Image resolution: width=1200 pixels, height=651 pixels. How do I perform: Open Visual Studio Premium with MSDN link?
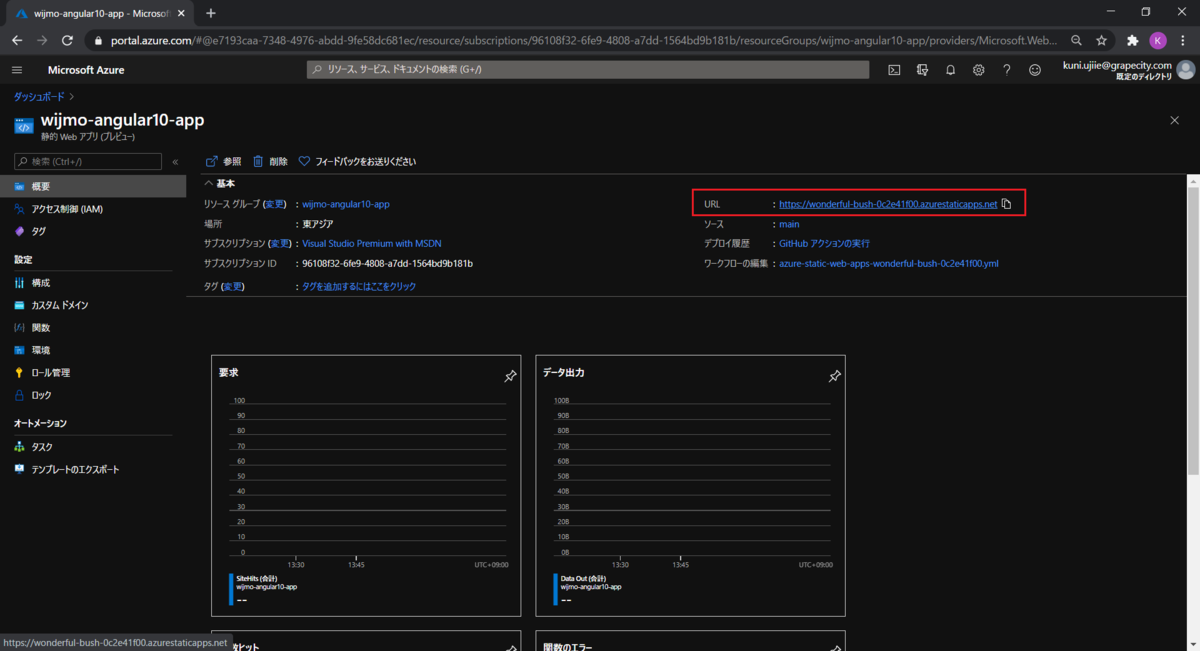click(x=371, y=243)
